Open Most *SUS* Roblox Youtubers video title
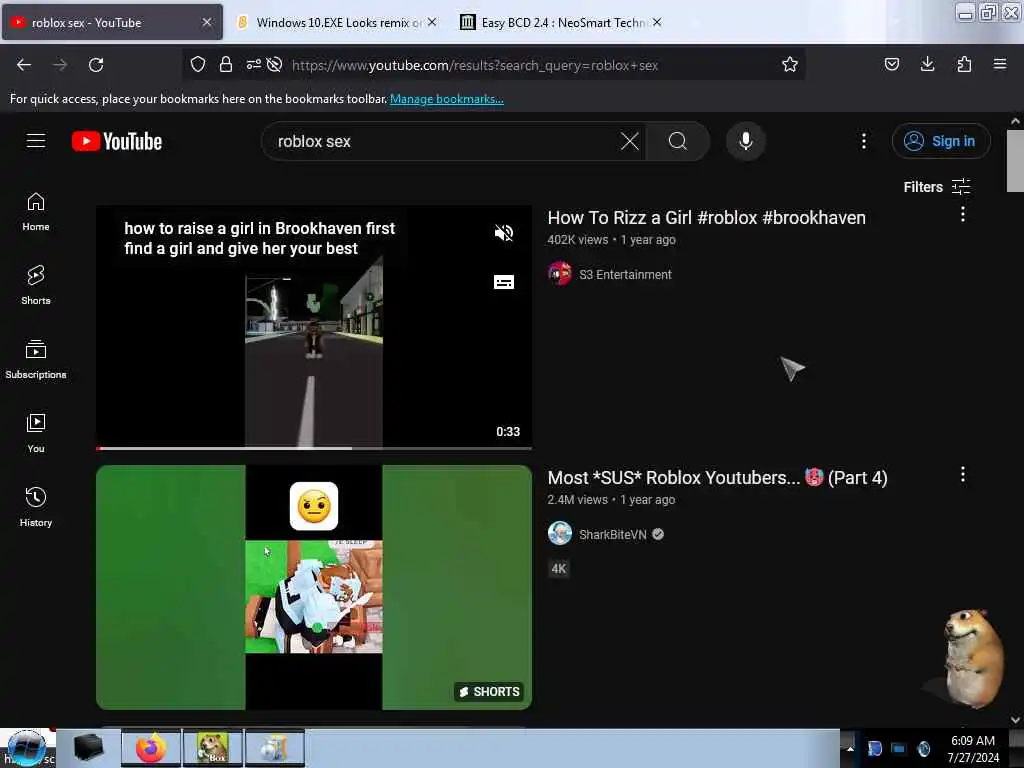The height and width of the screenshot is (768, 1024). coord(717,477)
